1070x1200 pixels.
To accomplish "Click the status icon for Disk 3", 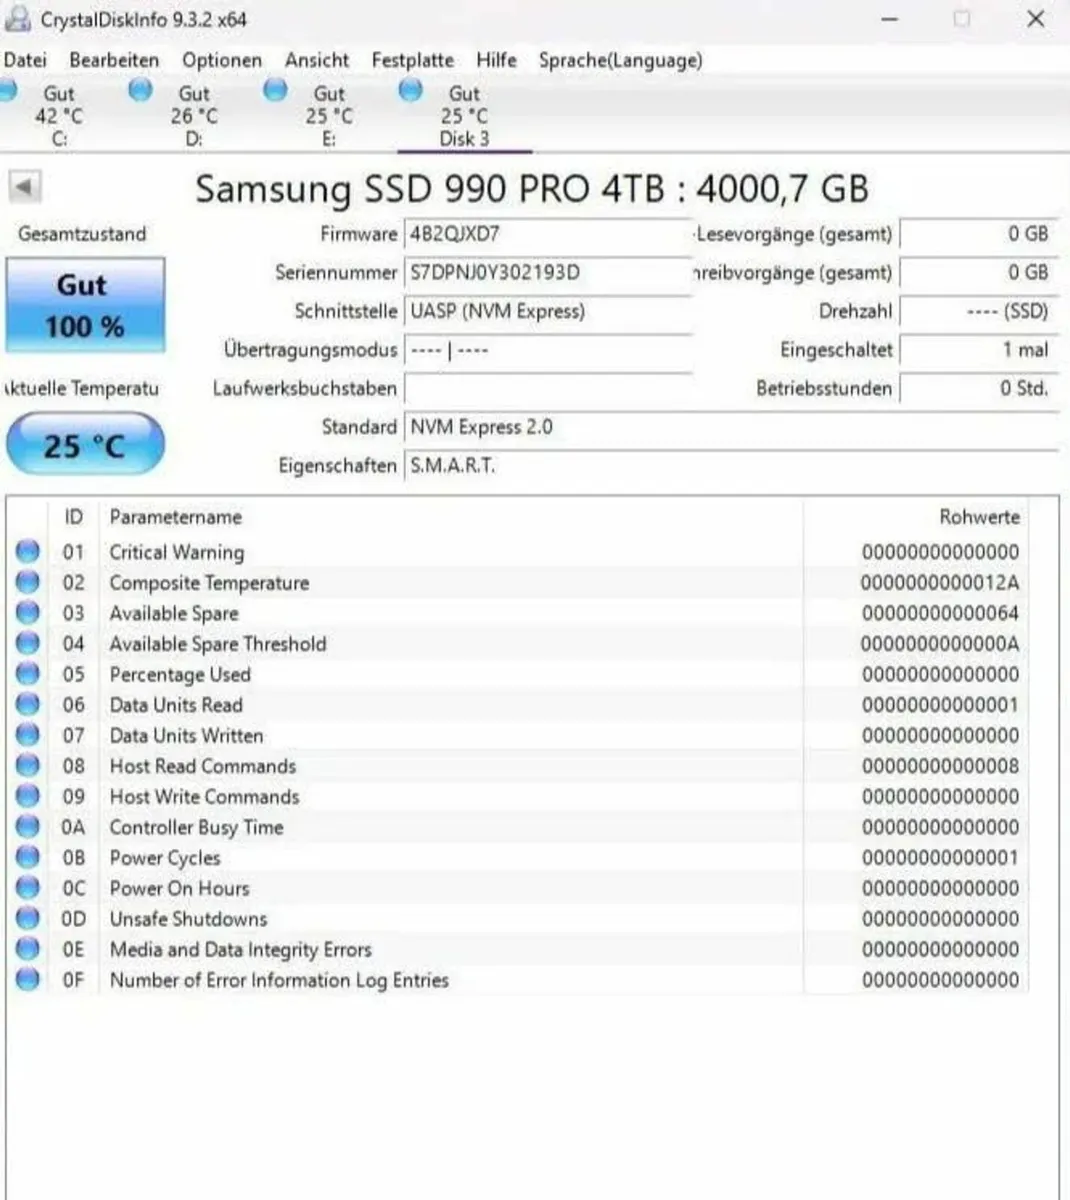I will coord(410,91).
